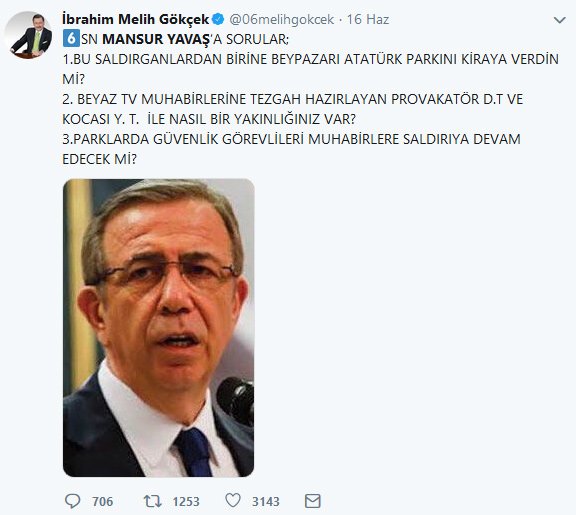View the 1253 retweets count
Screen dimensions: 576x515
point(186,501)
